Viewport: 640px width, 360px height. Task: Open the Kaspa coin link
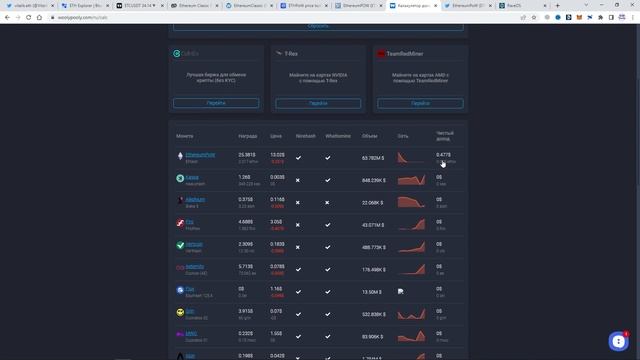(x=192, y=177)
